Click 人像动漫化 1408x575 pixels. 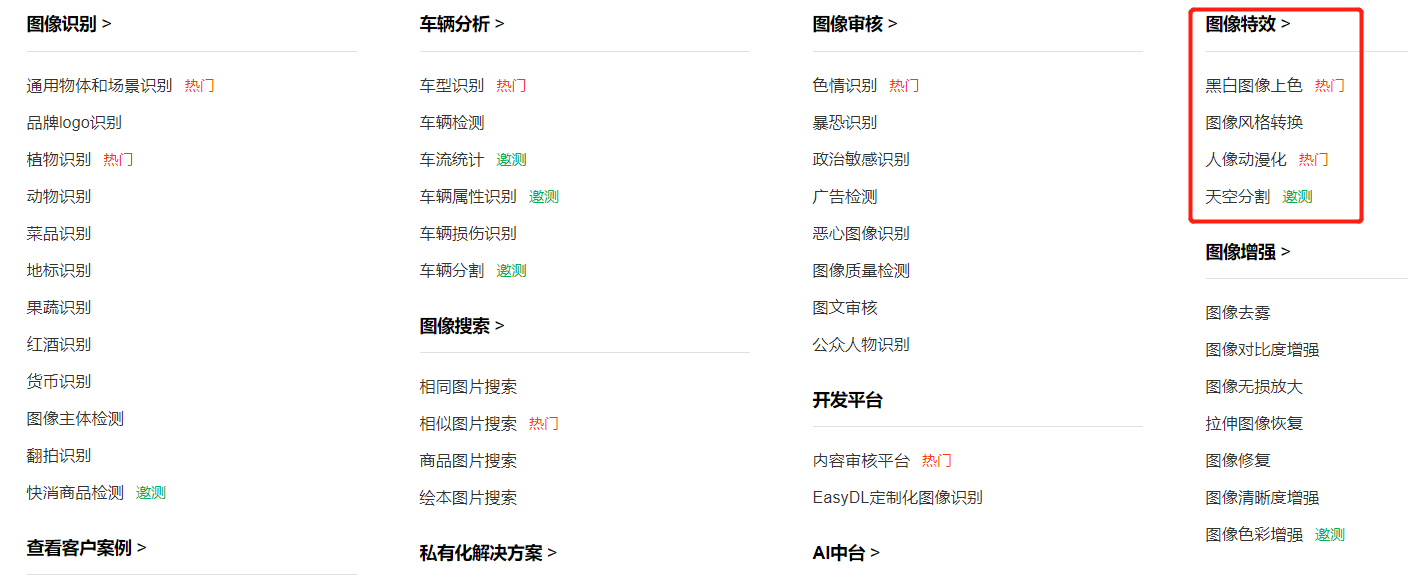point(1246,160)
